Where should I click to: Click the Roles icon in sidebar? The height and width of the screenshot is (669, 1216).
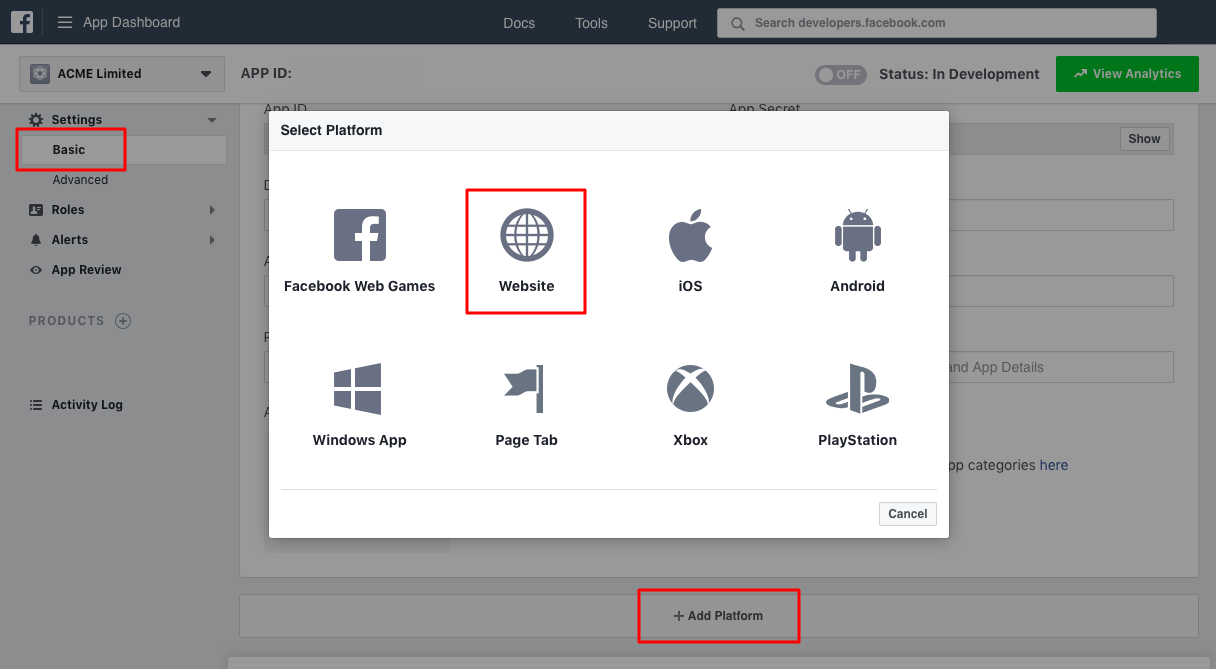click(x=36, y=210)
